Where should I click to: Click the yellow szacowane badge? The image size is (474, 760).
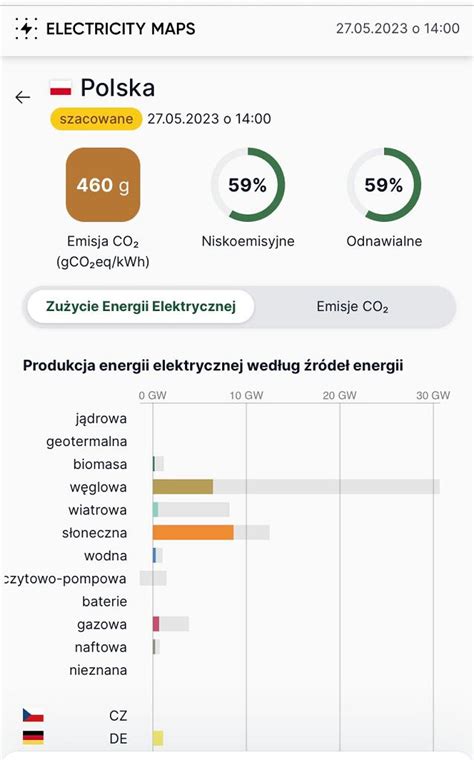(x=96, y=119)
